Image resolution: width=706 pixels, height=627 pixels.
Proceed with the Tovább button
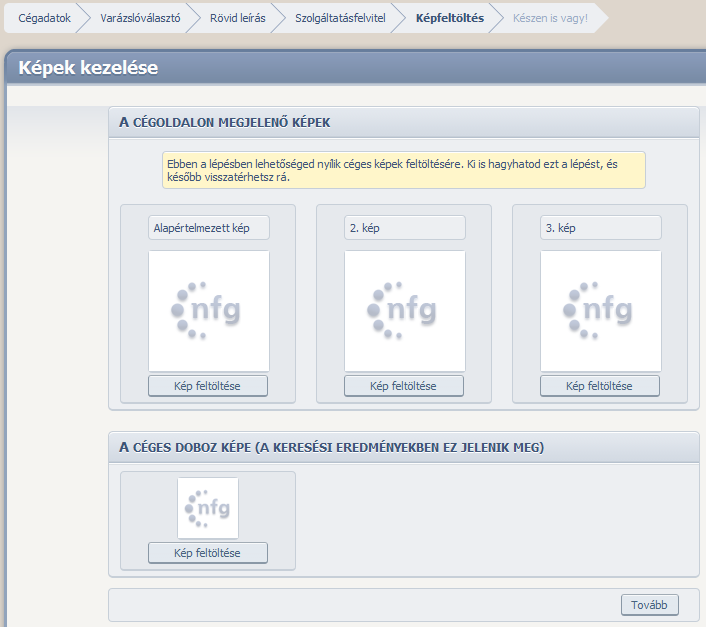pyautogui.click(x=649, y=604)
